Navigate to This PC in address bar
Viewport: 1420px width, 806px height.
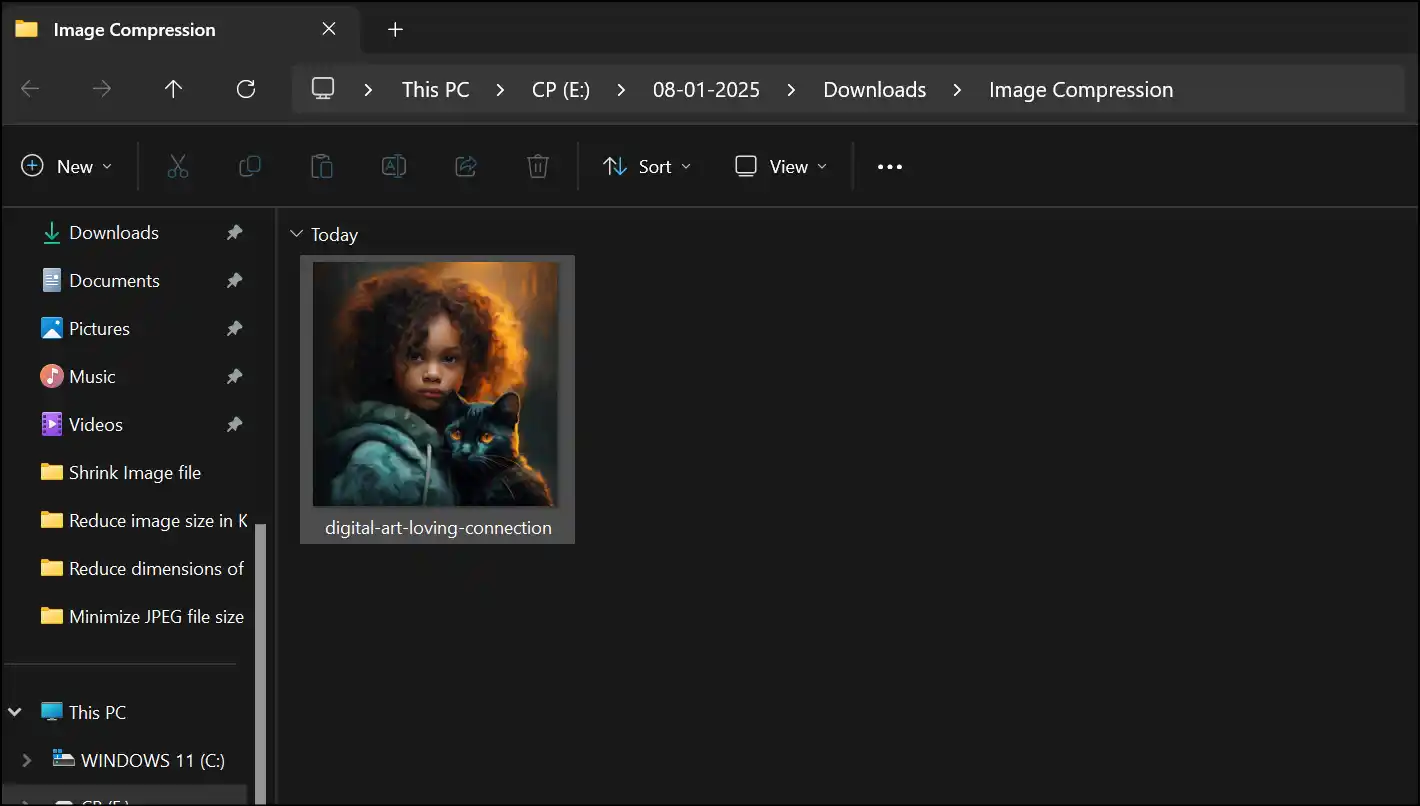435,89
